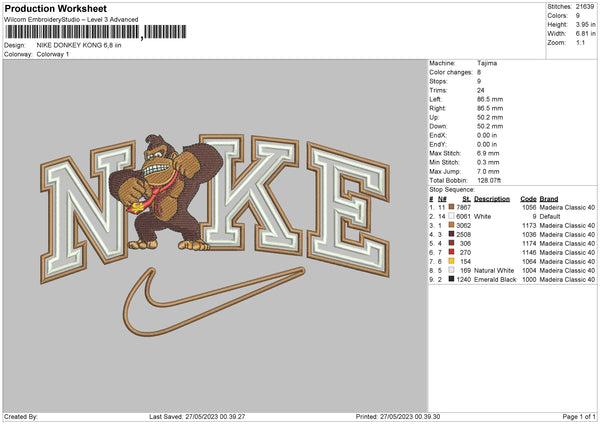Click the Width value 6.81 in
This screenshot has height=424, width=600.
click(x=585, y=34)
